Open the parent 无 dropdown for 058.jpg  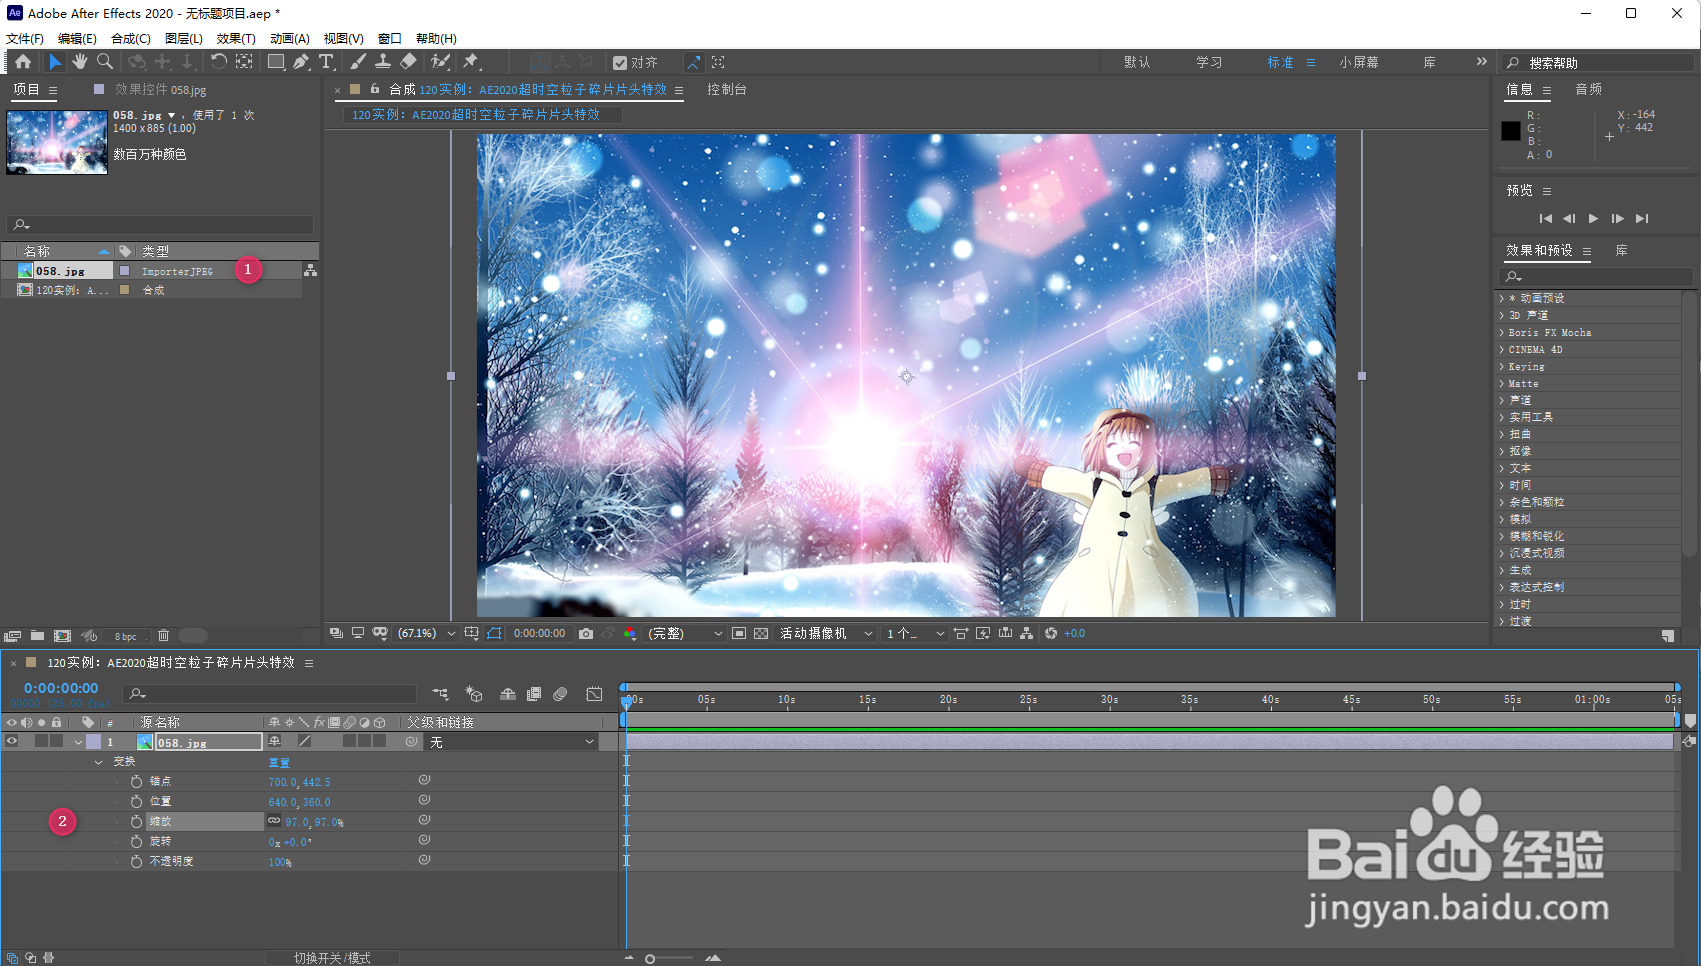tap(512, 742)
